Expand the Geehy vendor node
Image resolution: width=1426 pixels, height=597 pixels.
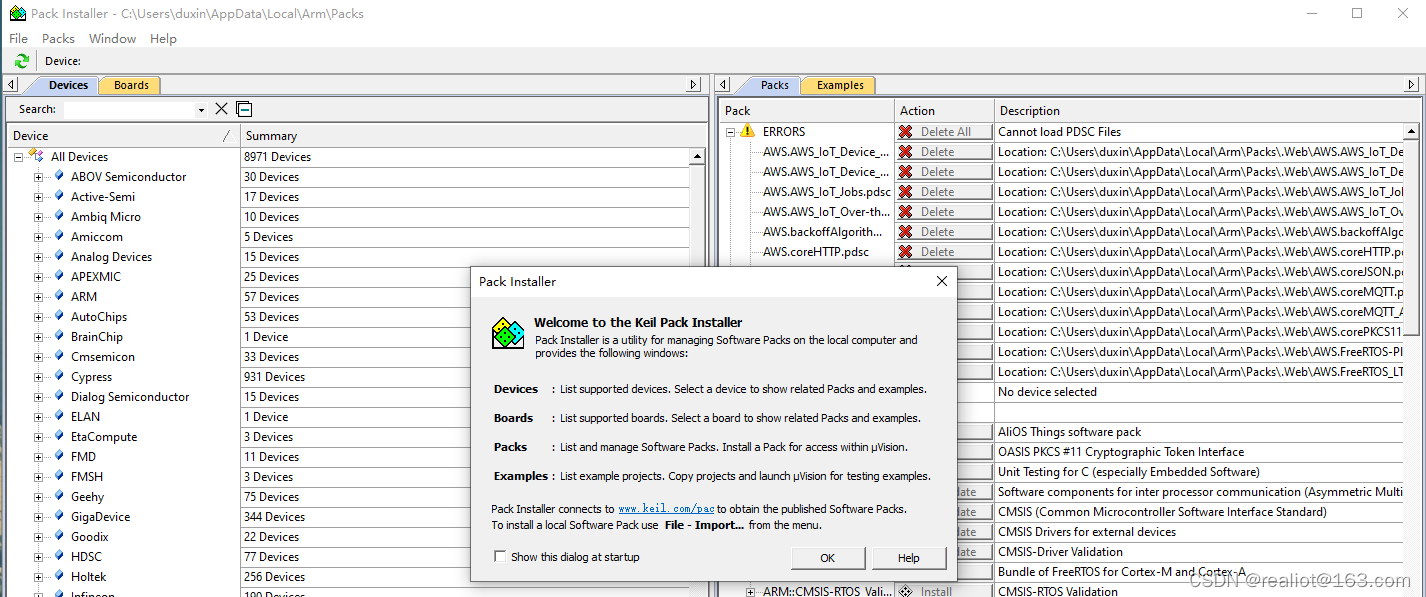tap(38, 497)
